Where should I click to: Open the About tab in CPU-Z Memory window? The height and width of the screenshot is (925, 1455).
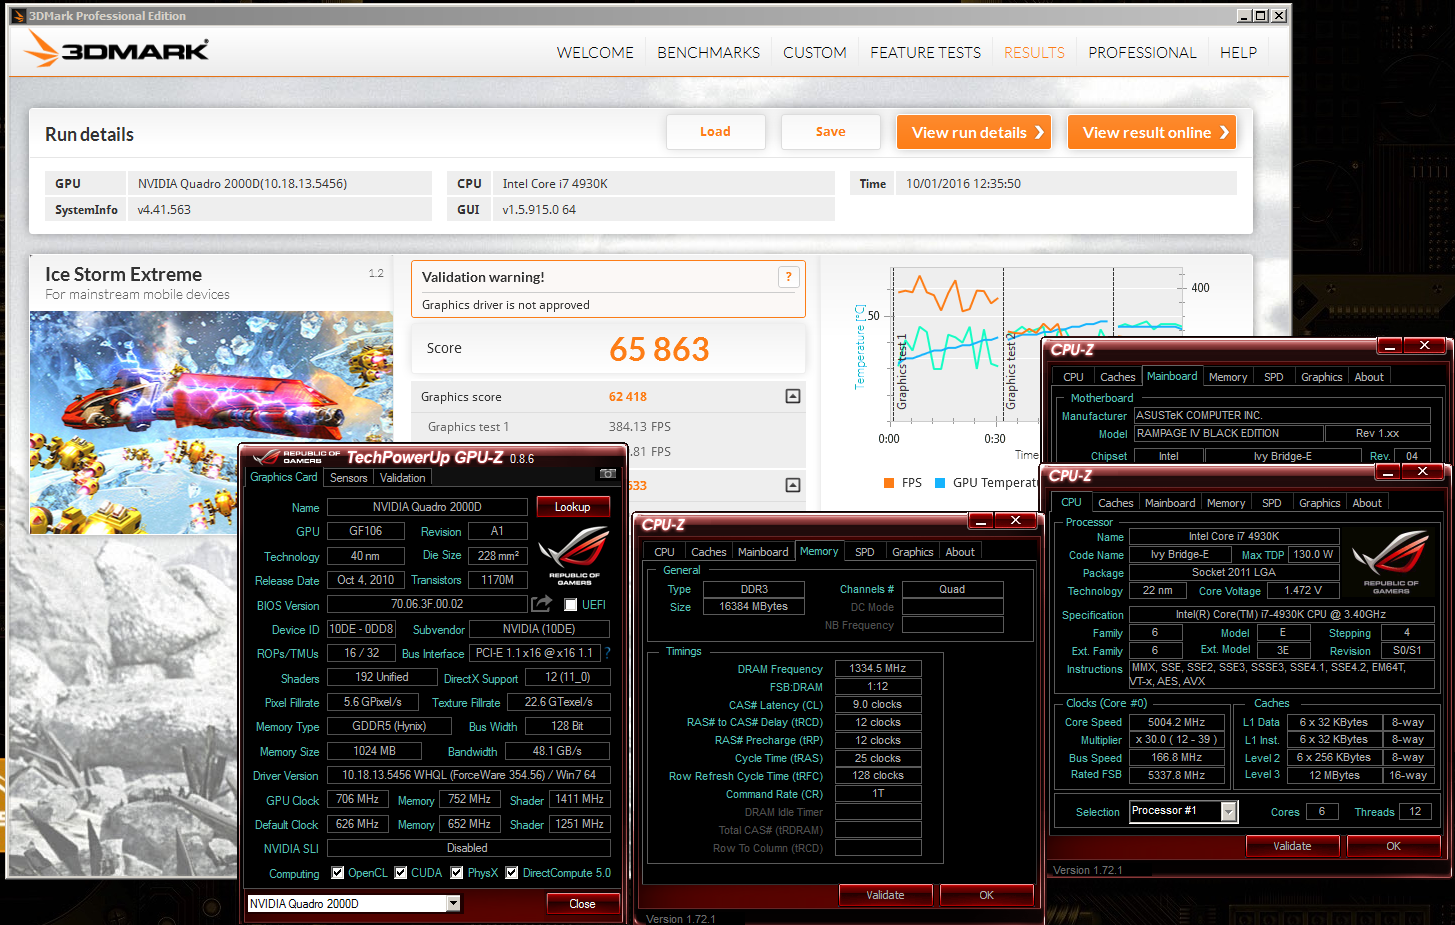tap(960, 552)
